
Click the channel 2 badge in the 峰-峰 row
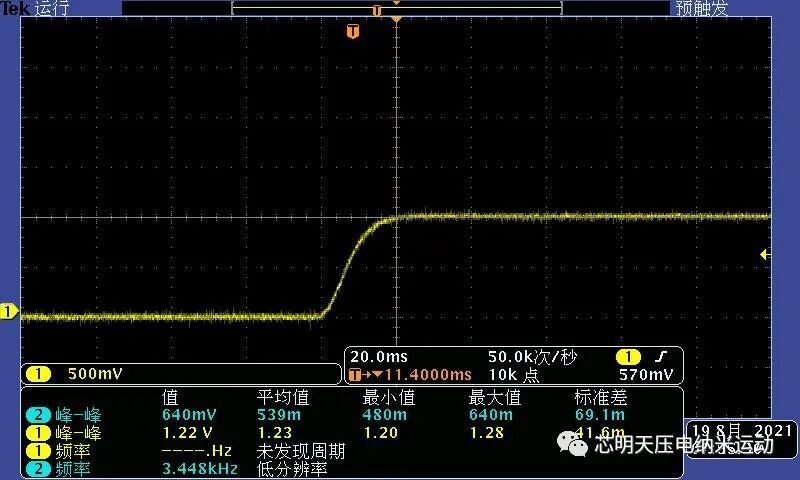coord(38,415)
